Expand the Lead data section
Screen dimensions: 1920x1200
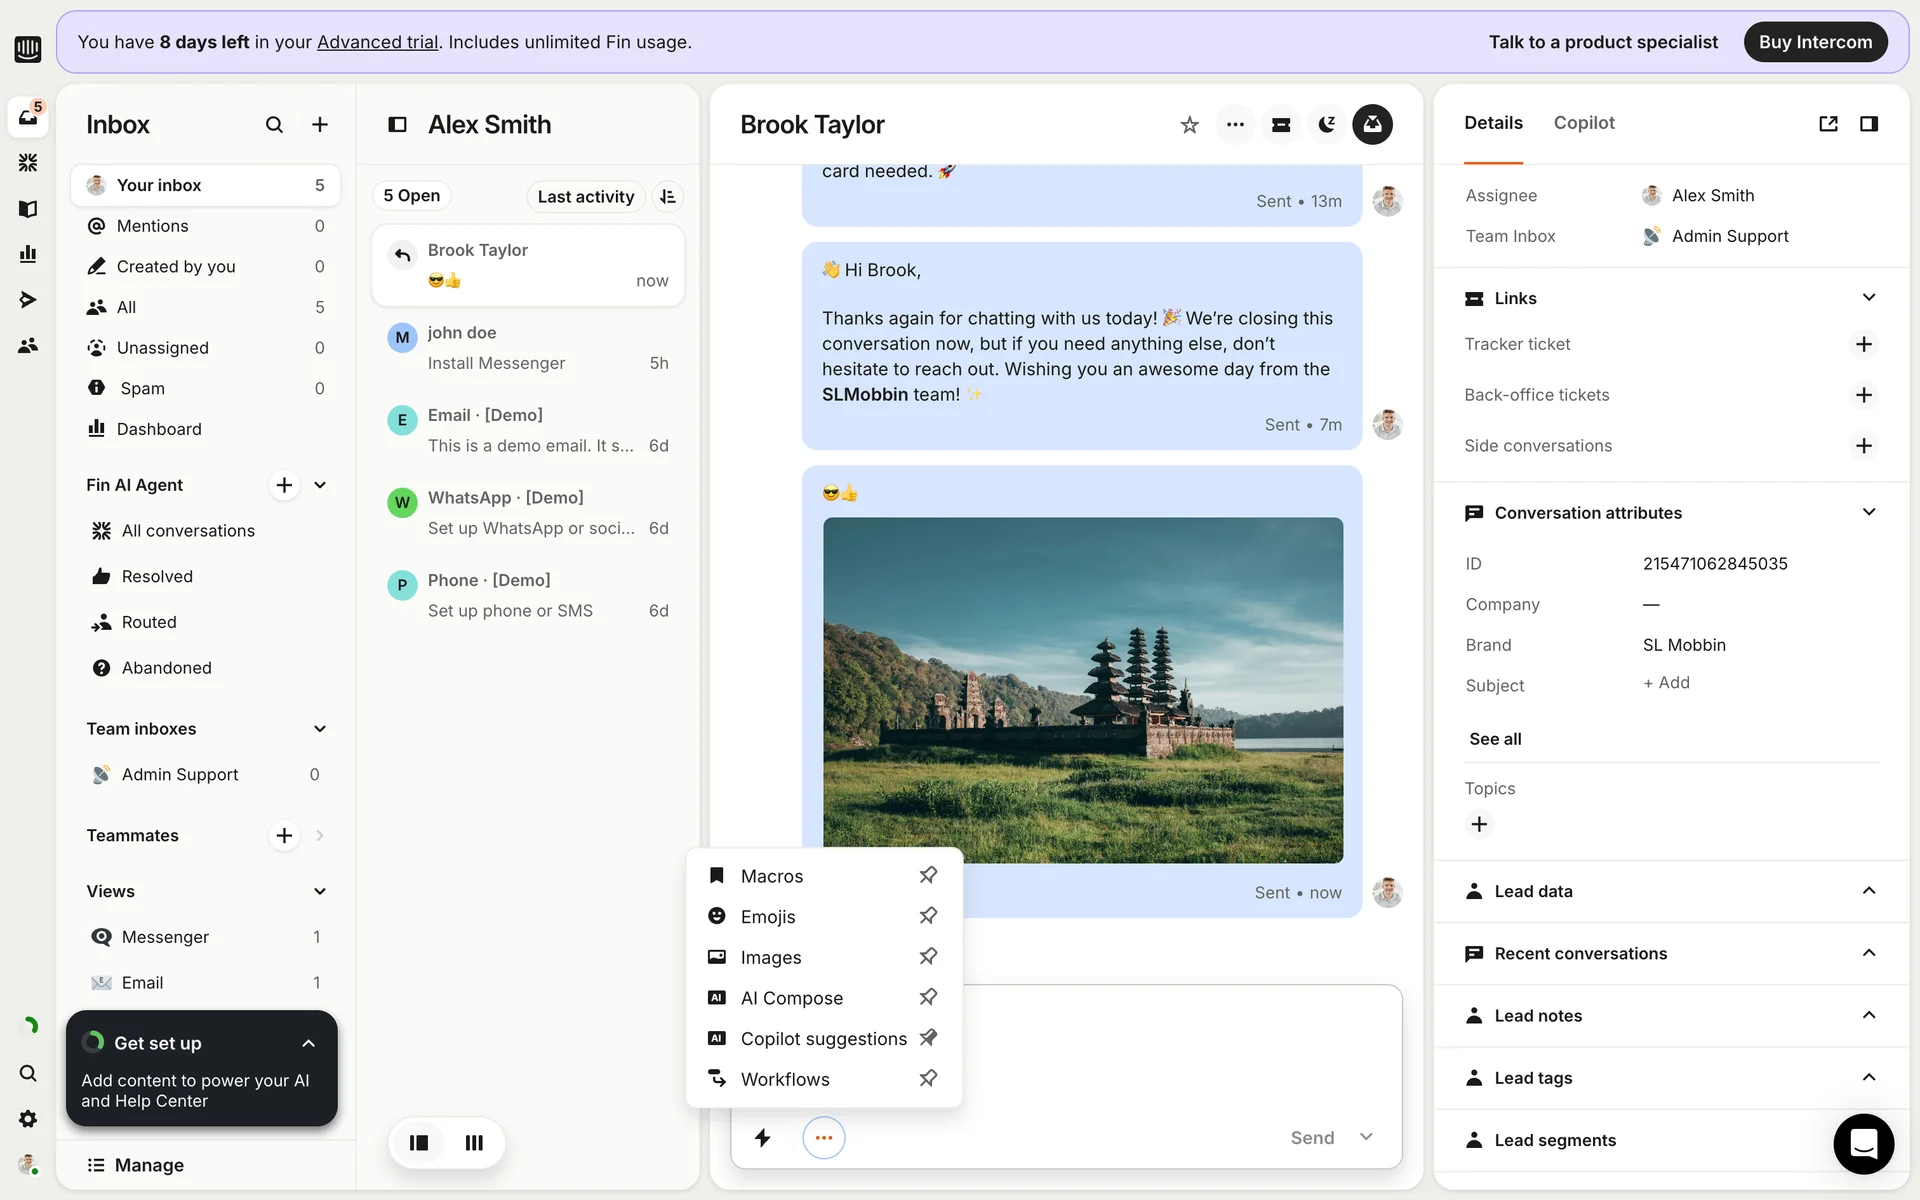click(x=1868, y=891)
